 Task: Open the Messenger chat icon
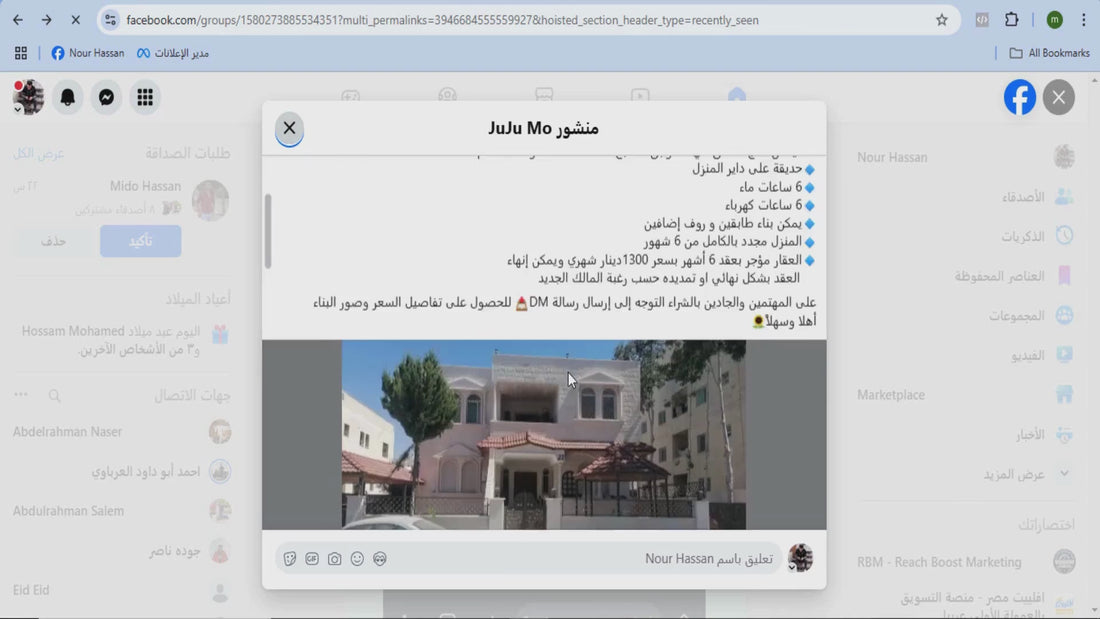pyautogui.click(x=106, y=97)
